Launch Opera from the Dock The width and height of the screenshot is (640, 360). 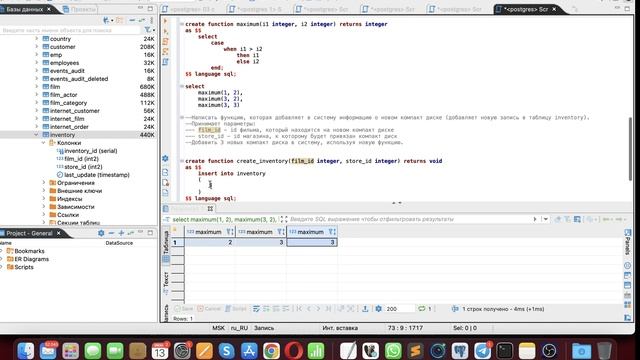[294, 351]
